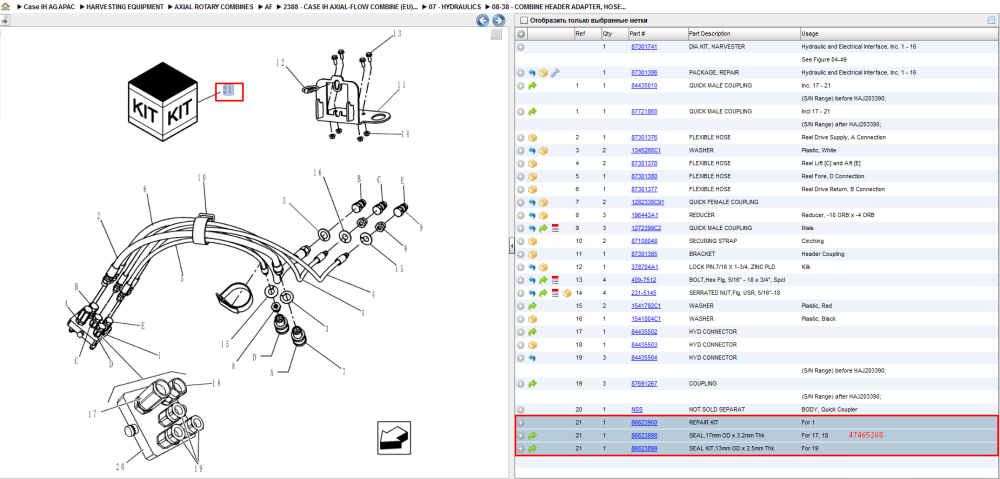
Task: Click green arrow on COUPLING 87691267 row
Action: (x=532, y=383)
